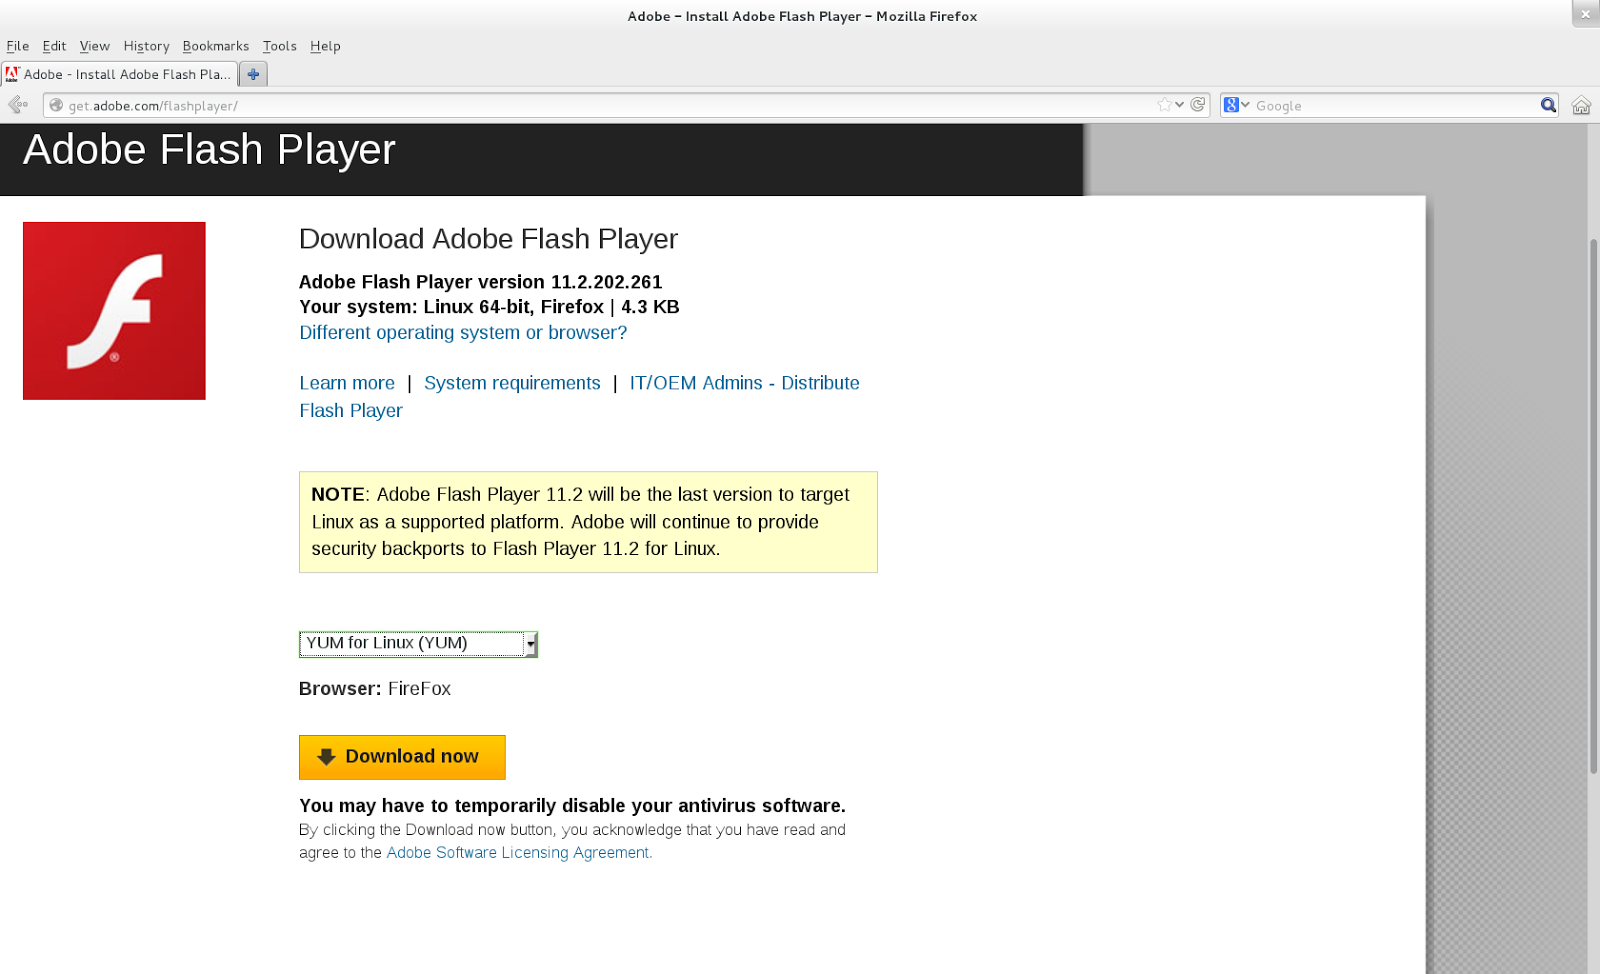
Task: Go to the Firefox home page
Action: tap(1581, 105)
